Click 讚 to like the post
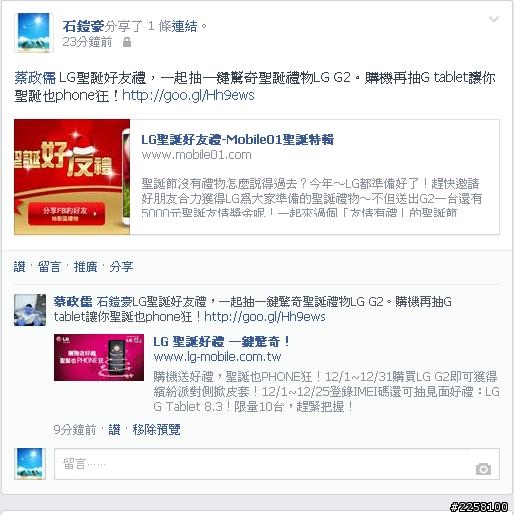The image size is (514, 515). click(19, 267)
